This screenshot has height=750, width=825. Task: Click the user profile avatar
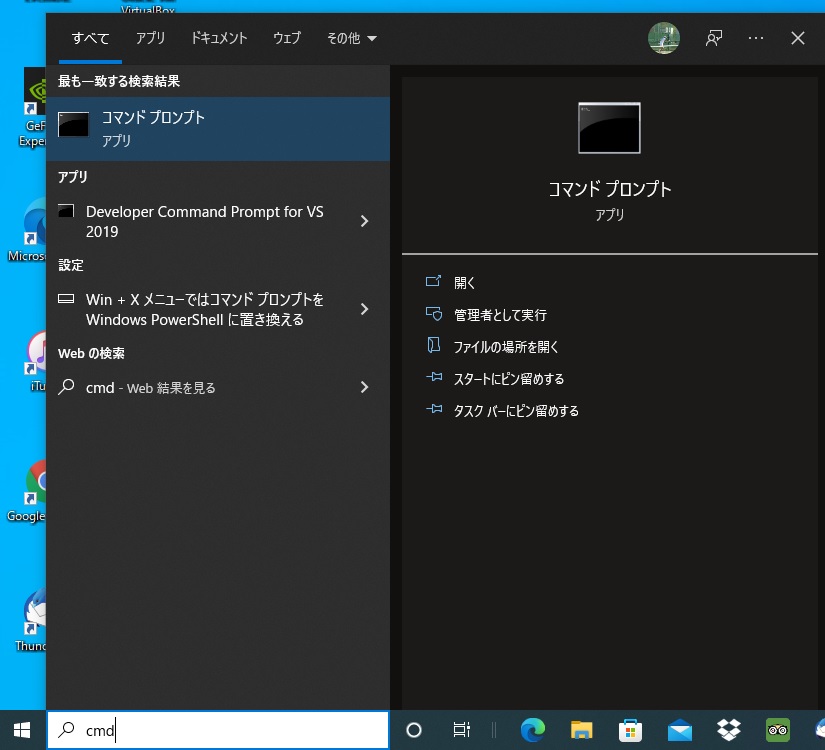pyautogui.click(x=663, y=38)
